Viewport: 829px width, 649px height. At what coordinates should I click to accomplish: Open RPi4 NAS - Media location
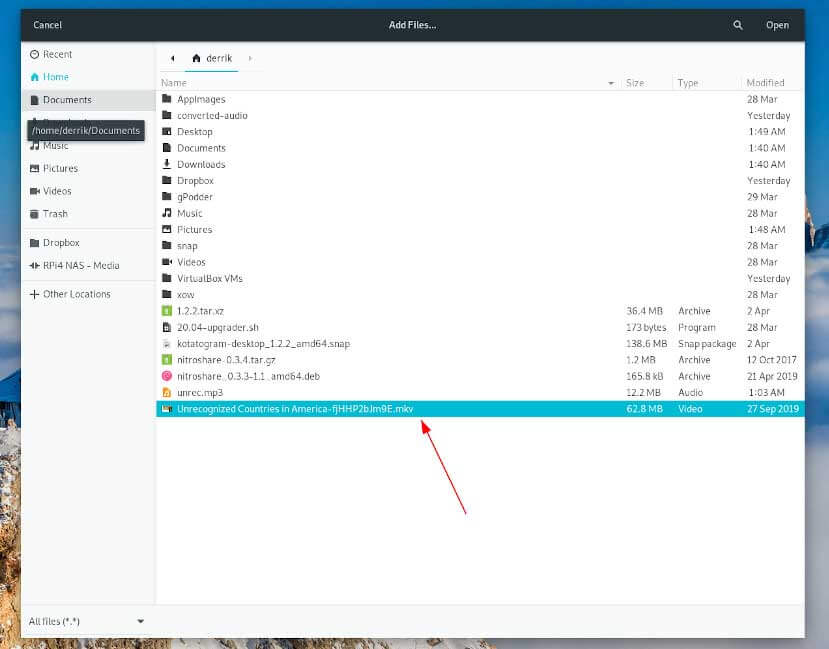click(88, 265)
